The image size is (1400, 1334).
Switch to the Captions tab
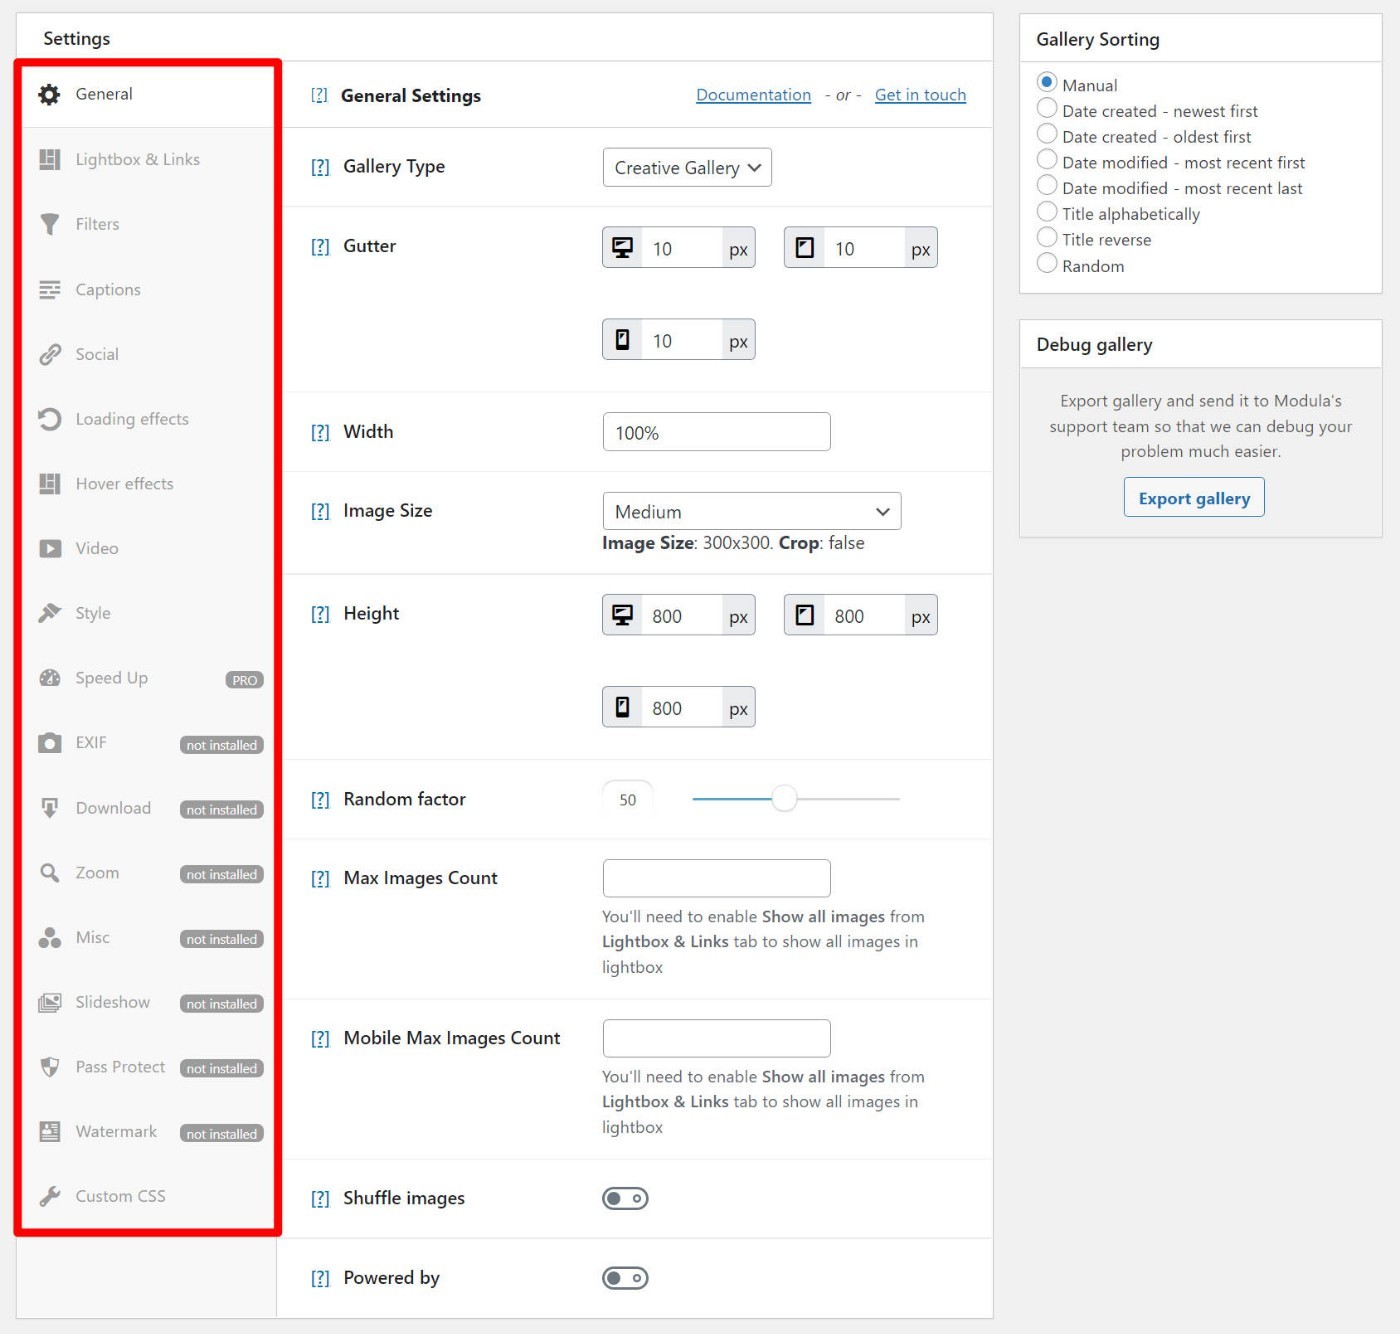[108, 289]
